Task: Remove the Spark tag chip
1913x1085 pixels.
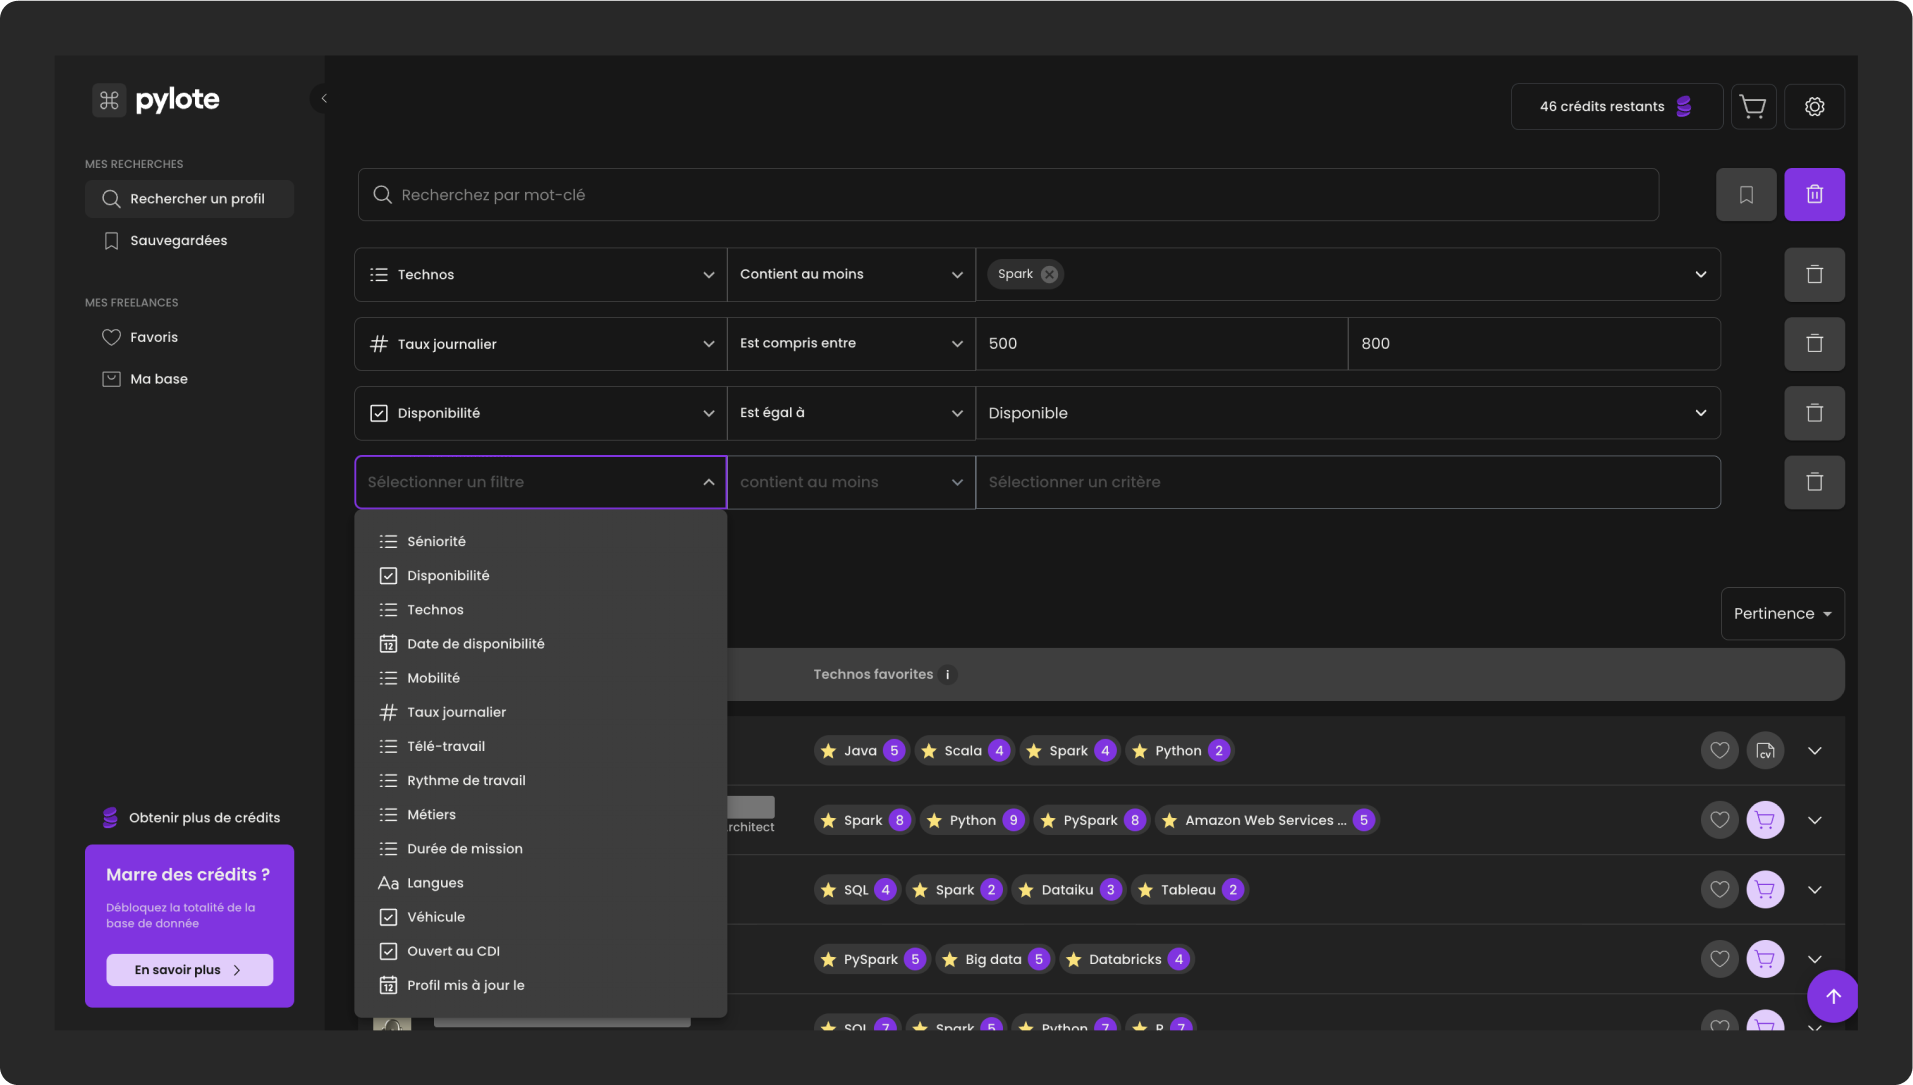Action: point(1049,274)
